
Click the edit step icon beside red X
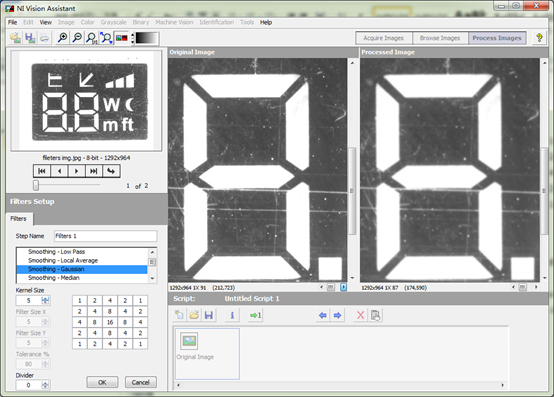pyautogui.click(x=376, y=315)
